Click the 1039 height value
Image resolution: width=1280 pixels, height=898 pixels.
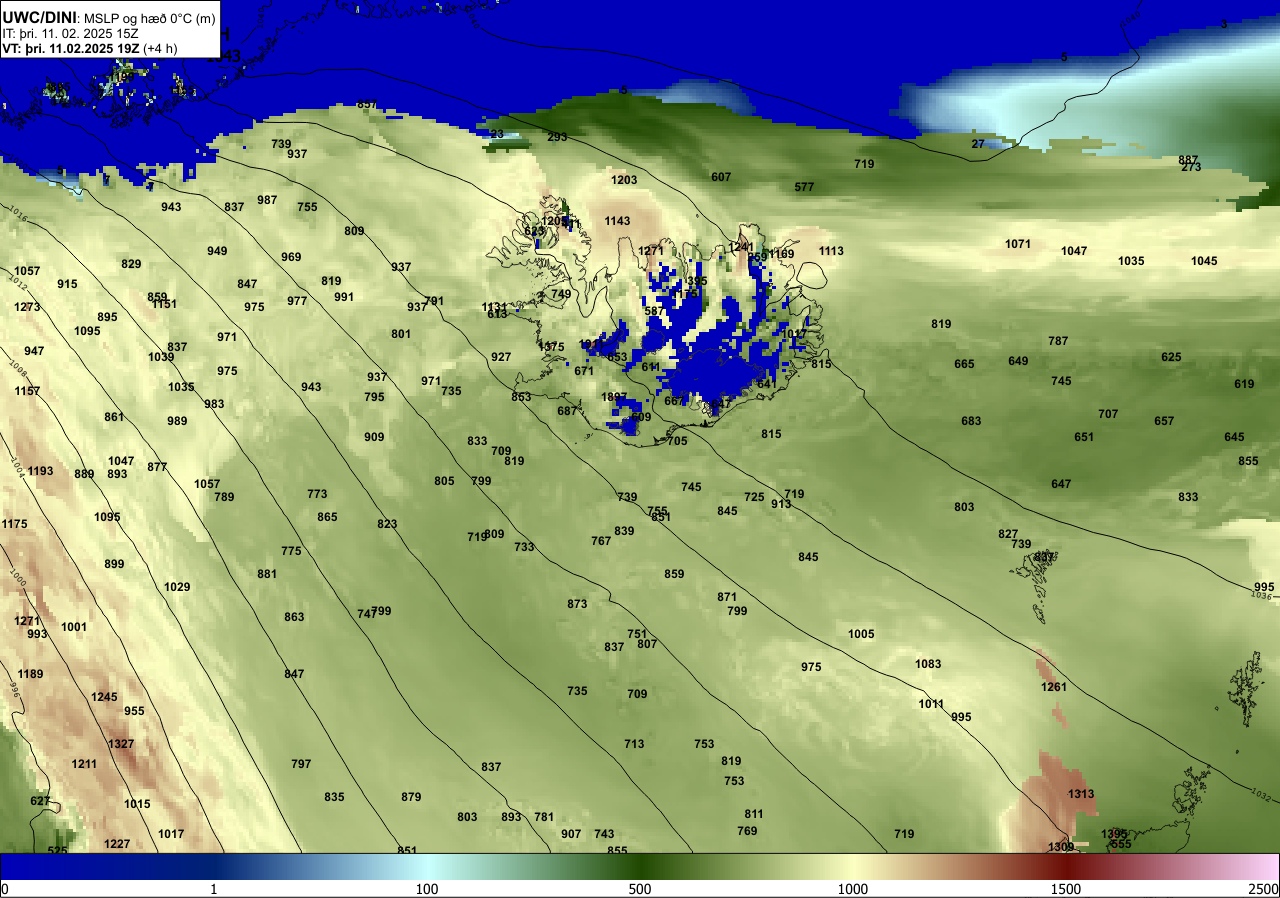click(x=161, y=357)
